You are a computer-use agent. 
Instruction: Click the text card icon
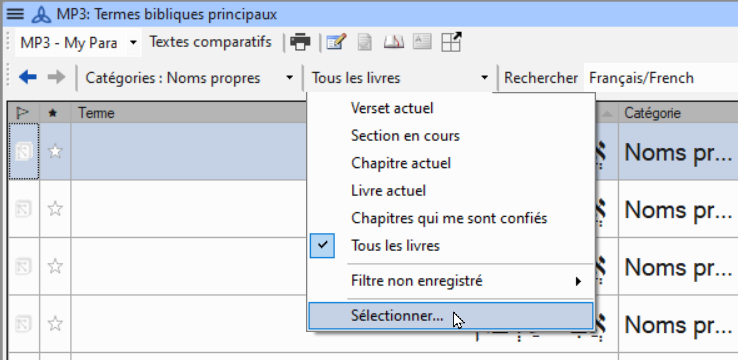pyautogui.click(x=422, y=41)
